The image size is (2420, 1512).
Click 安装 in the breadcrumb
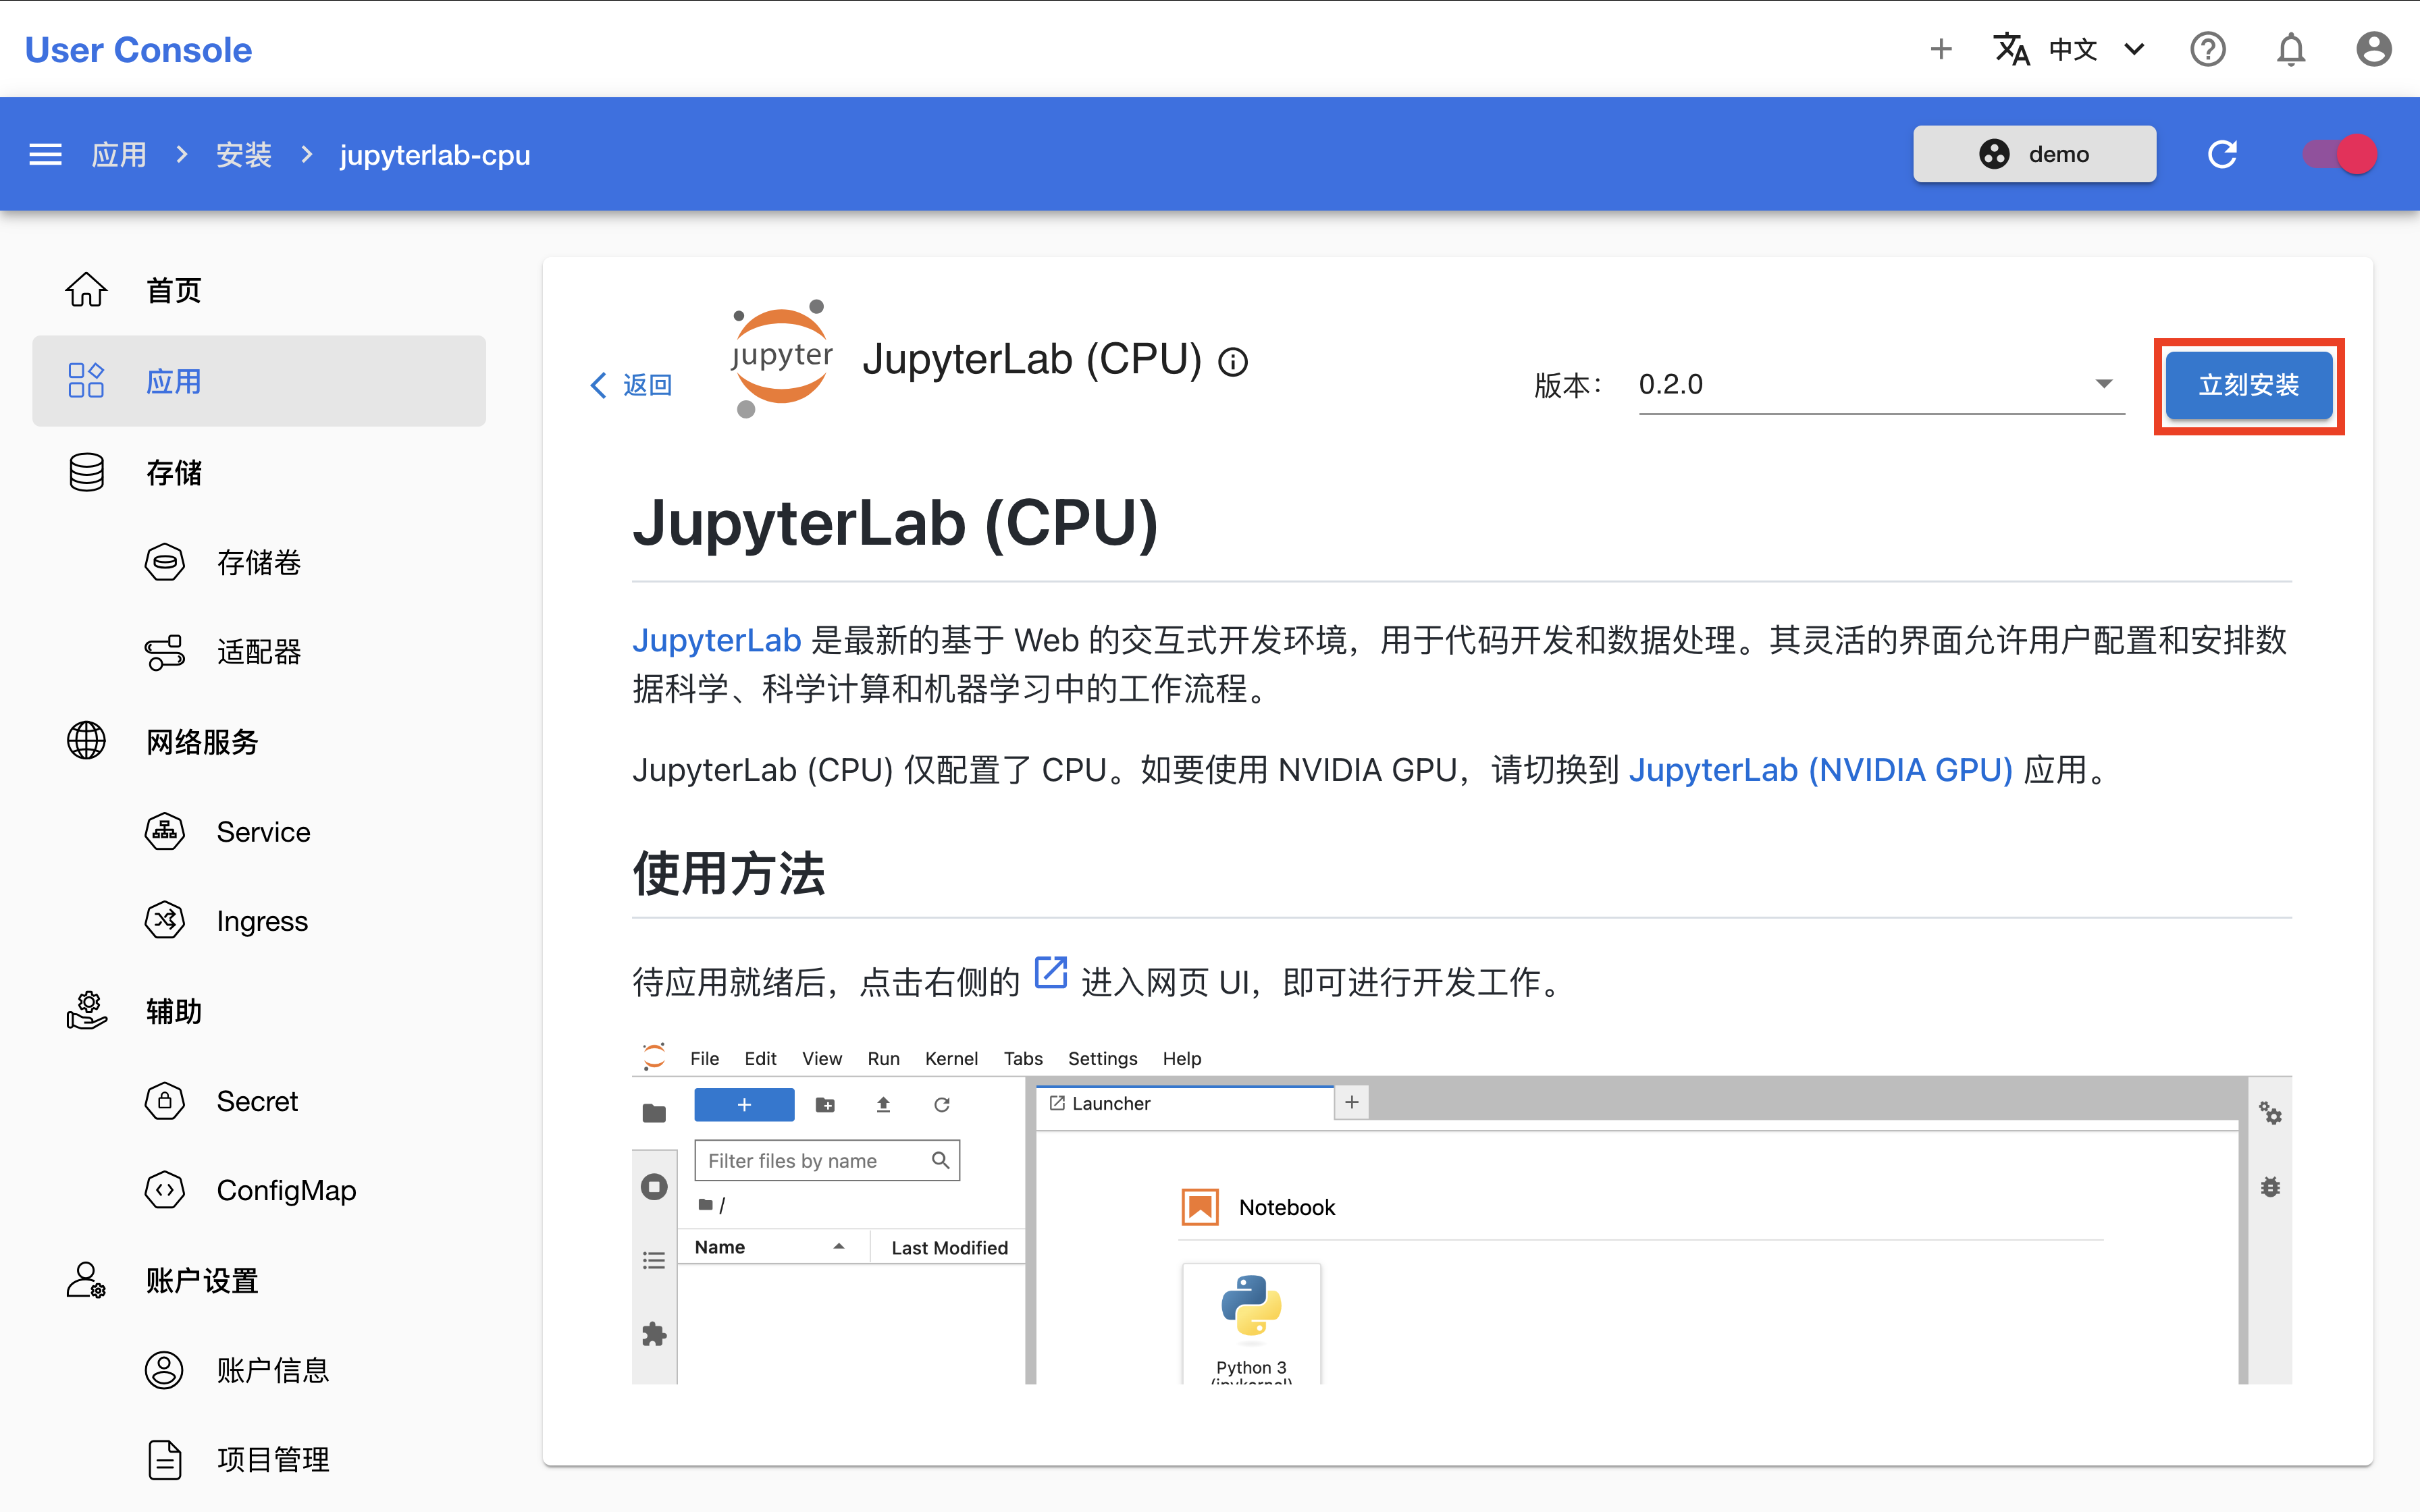click(244, 154)
